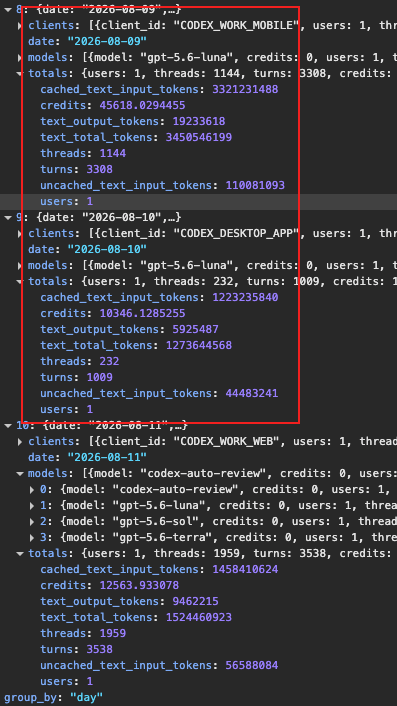The width and height of the screenshot is (397, 706).
Task: Expand the clients array with CODEX_WORK_MOBILE
Action: pyautogui.click(x=20, y=26)
